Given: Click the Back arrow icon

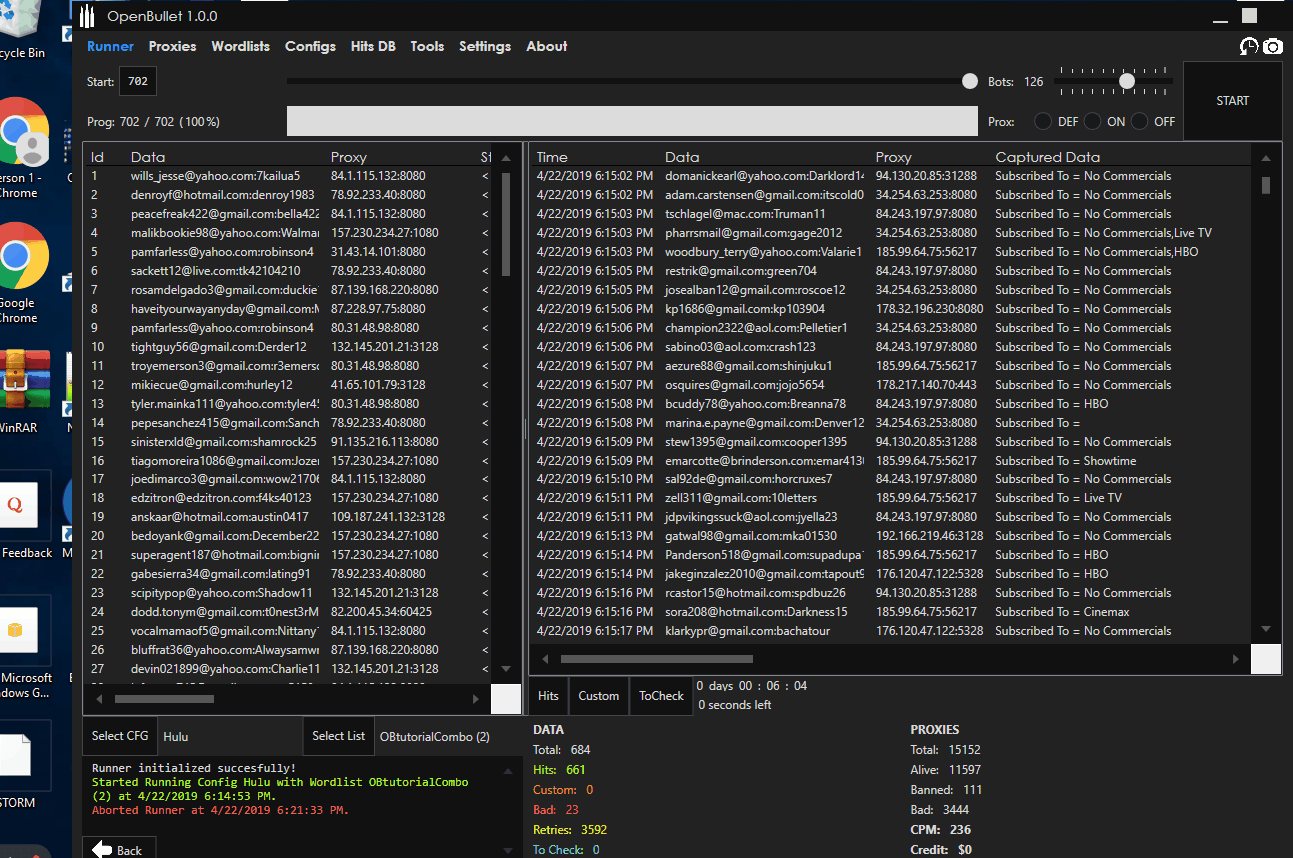Looking at the screenshot, I should (102, 849).
